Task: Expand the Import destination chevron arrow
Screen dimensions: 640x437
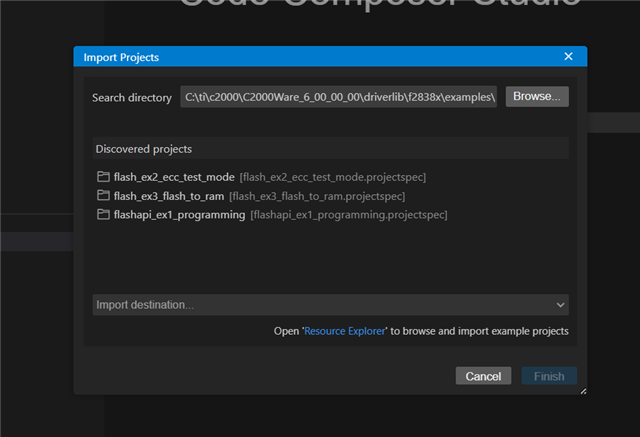Action: [561, 304]
